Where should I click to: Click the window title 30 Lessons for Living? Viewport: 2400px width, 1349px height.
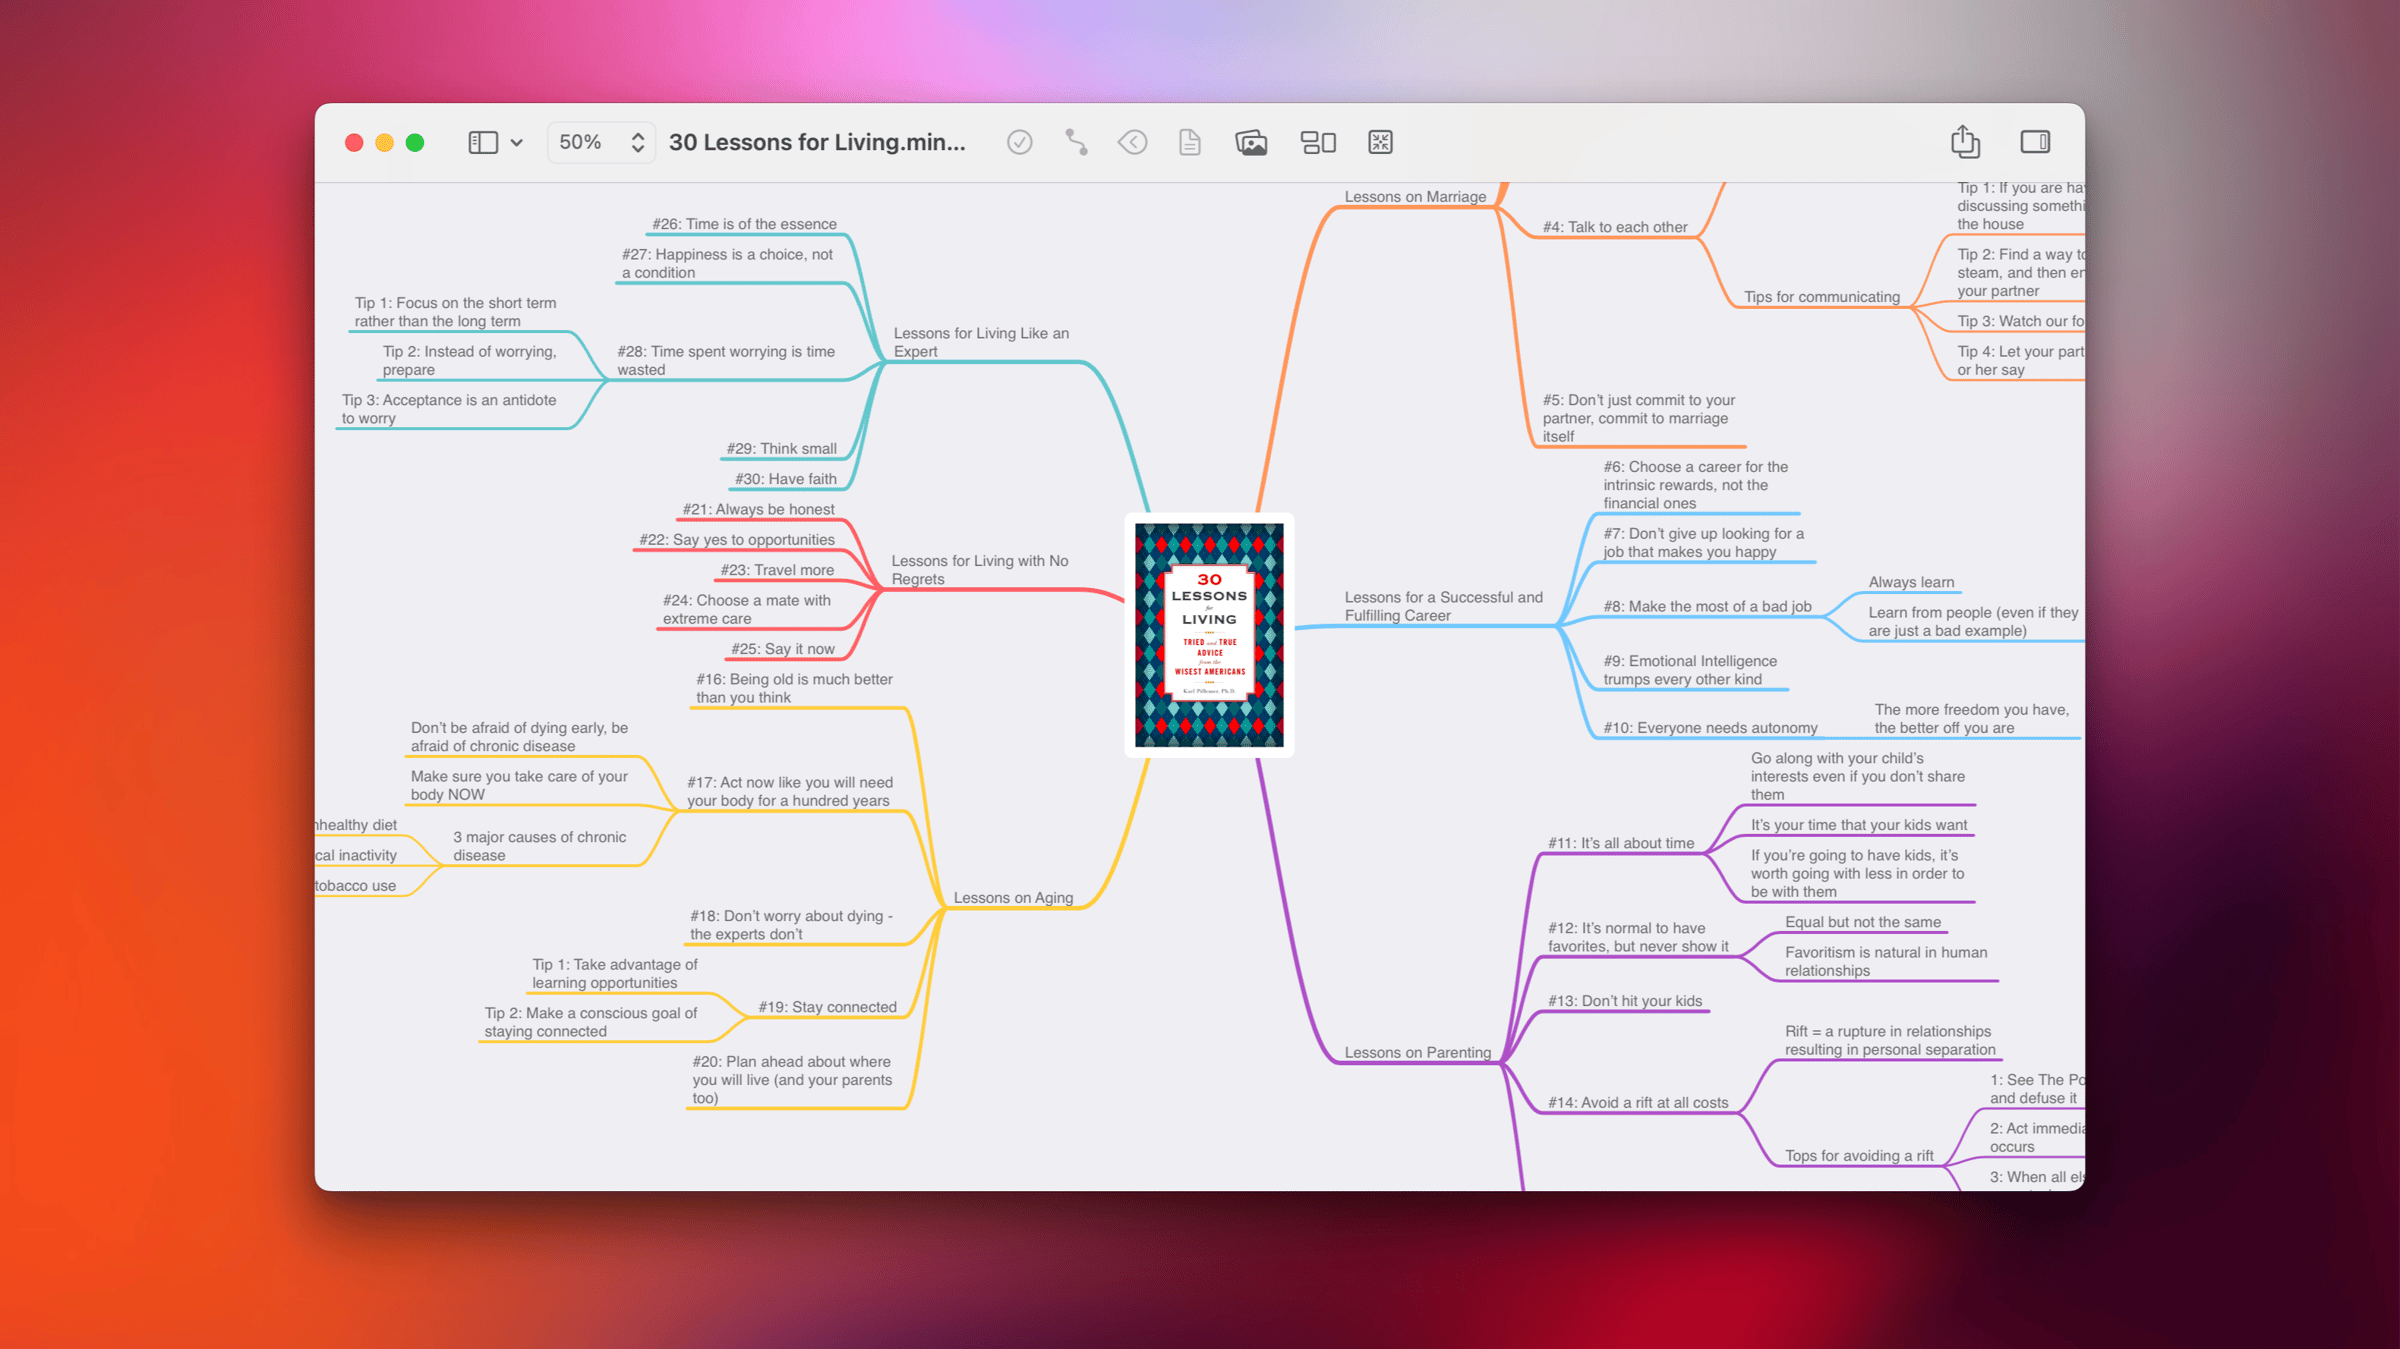(x=817, y=142)
